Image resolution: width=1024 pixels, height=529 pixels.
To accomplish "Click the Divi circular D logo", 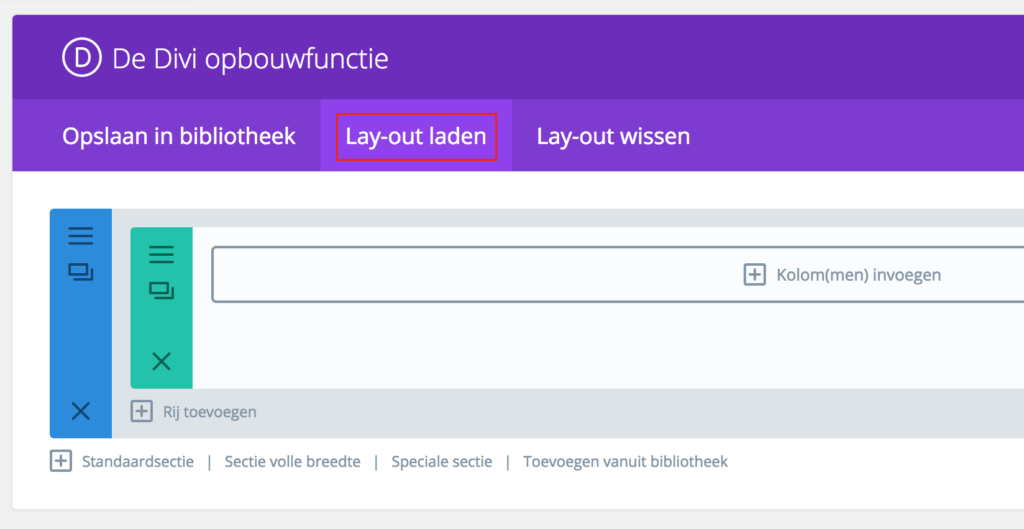I will [x=82, y=57].
